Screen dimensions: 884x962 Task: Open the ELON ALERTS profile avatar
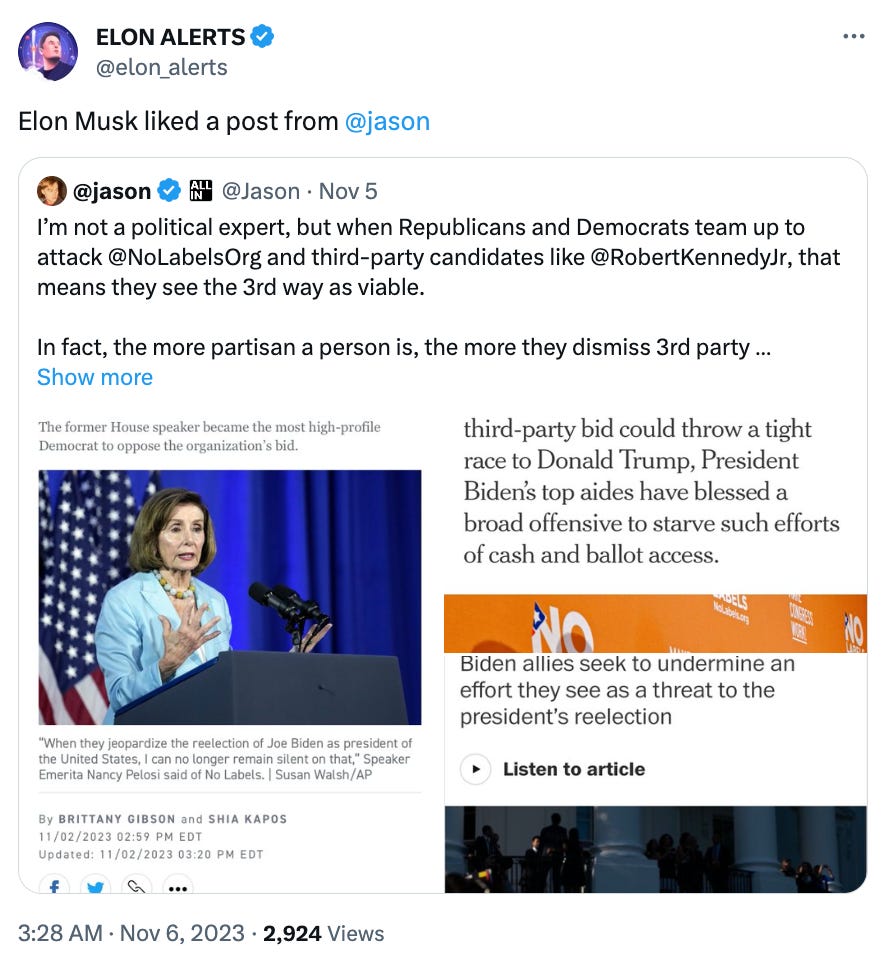[x=48, y=52]
